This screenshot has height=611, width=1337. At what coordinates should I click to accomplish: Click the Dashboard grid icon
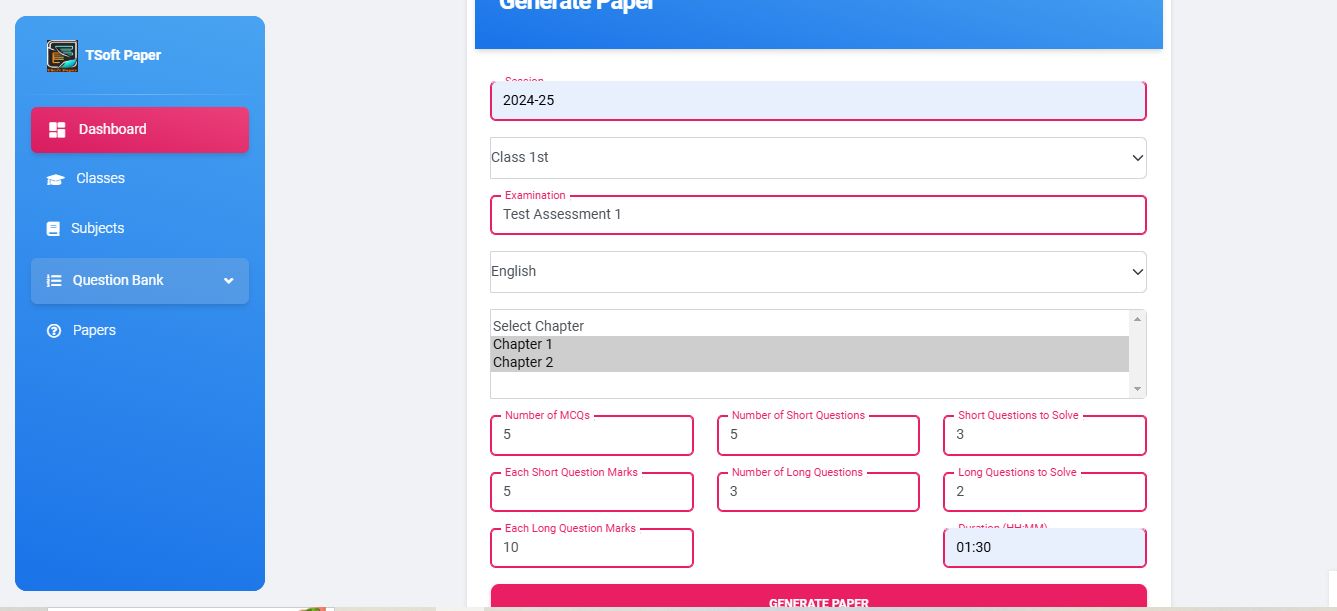[x=57, y=130]
